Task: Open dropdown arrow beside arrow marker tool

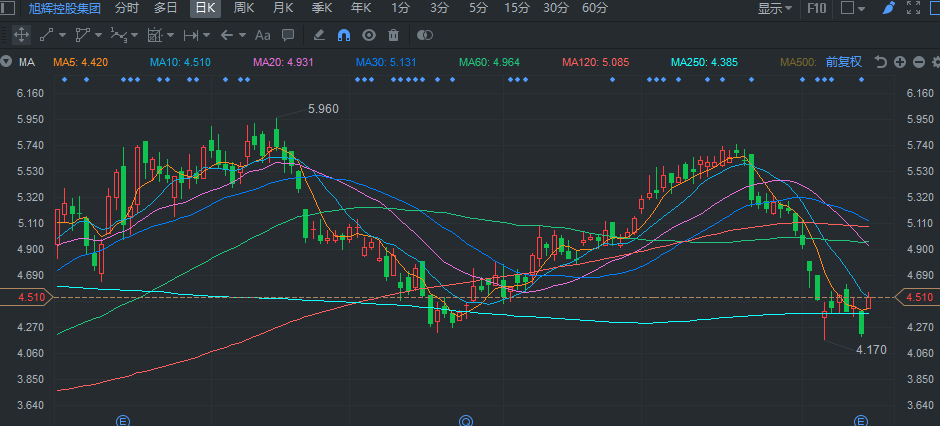Action: pyautogui.click(x=242, y=35)
